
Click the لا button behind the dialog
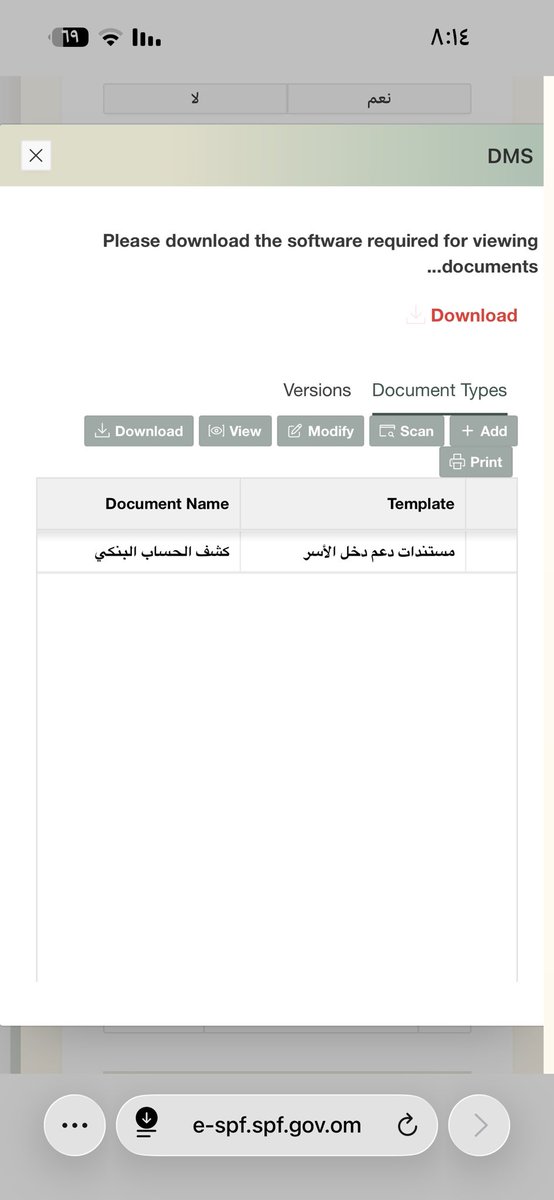click(x=195, y=99)
